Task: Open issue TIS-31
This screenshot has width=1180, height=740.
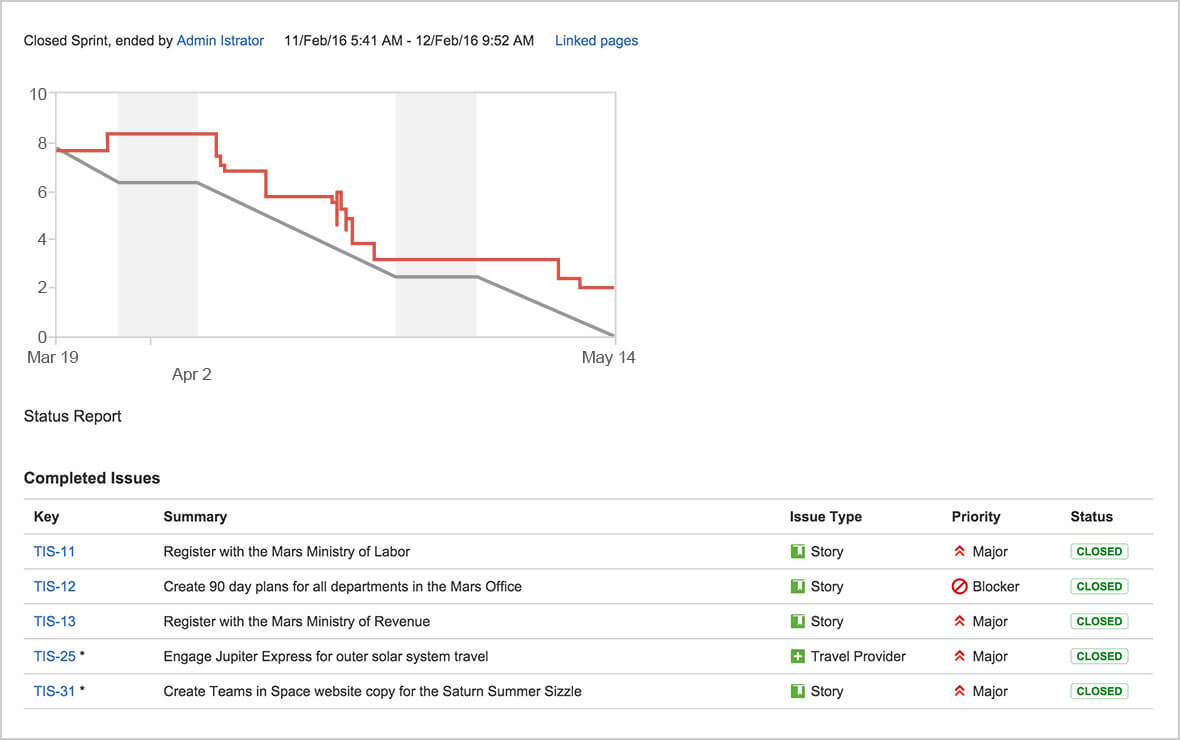Action: (54, 690)
